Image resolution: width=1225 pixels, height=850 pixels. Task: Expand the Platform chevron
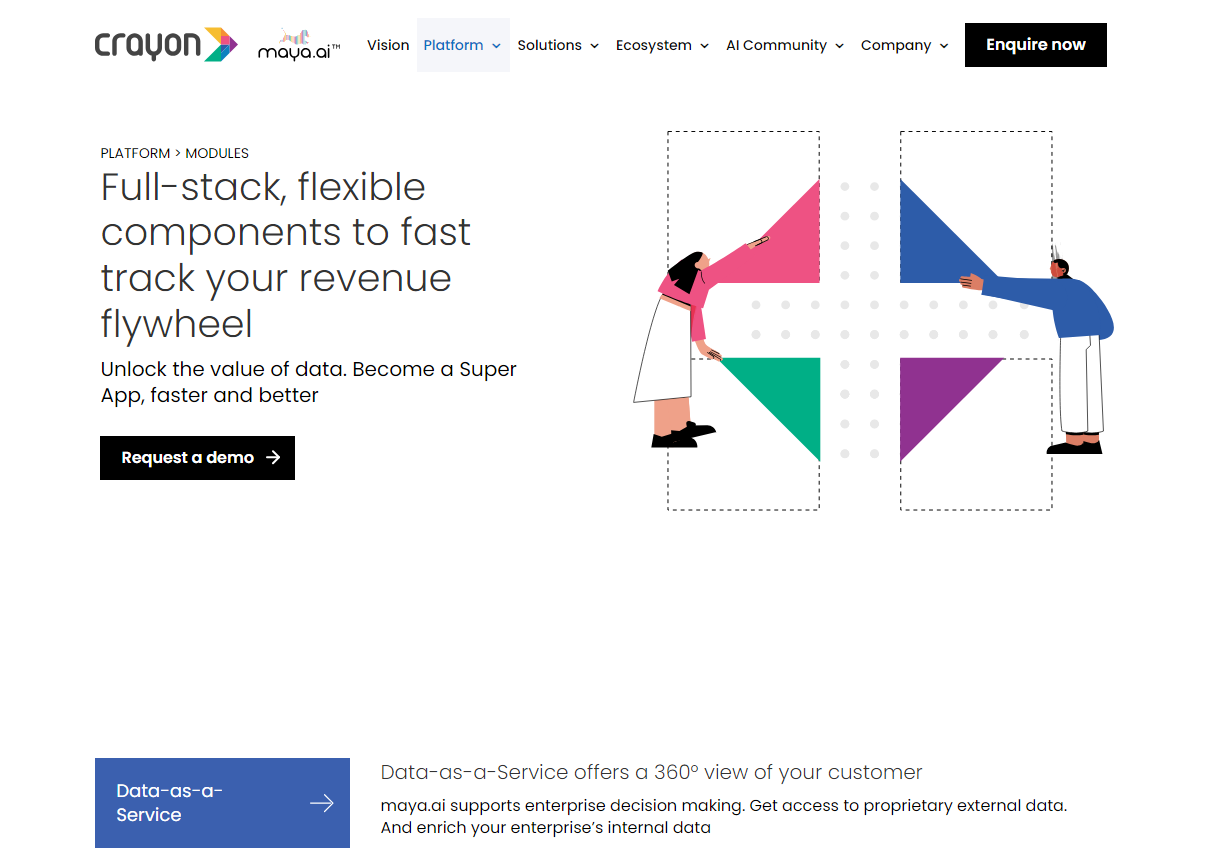point(497,46)
